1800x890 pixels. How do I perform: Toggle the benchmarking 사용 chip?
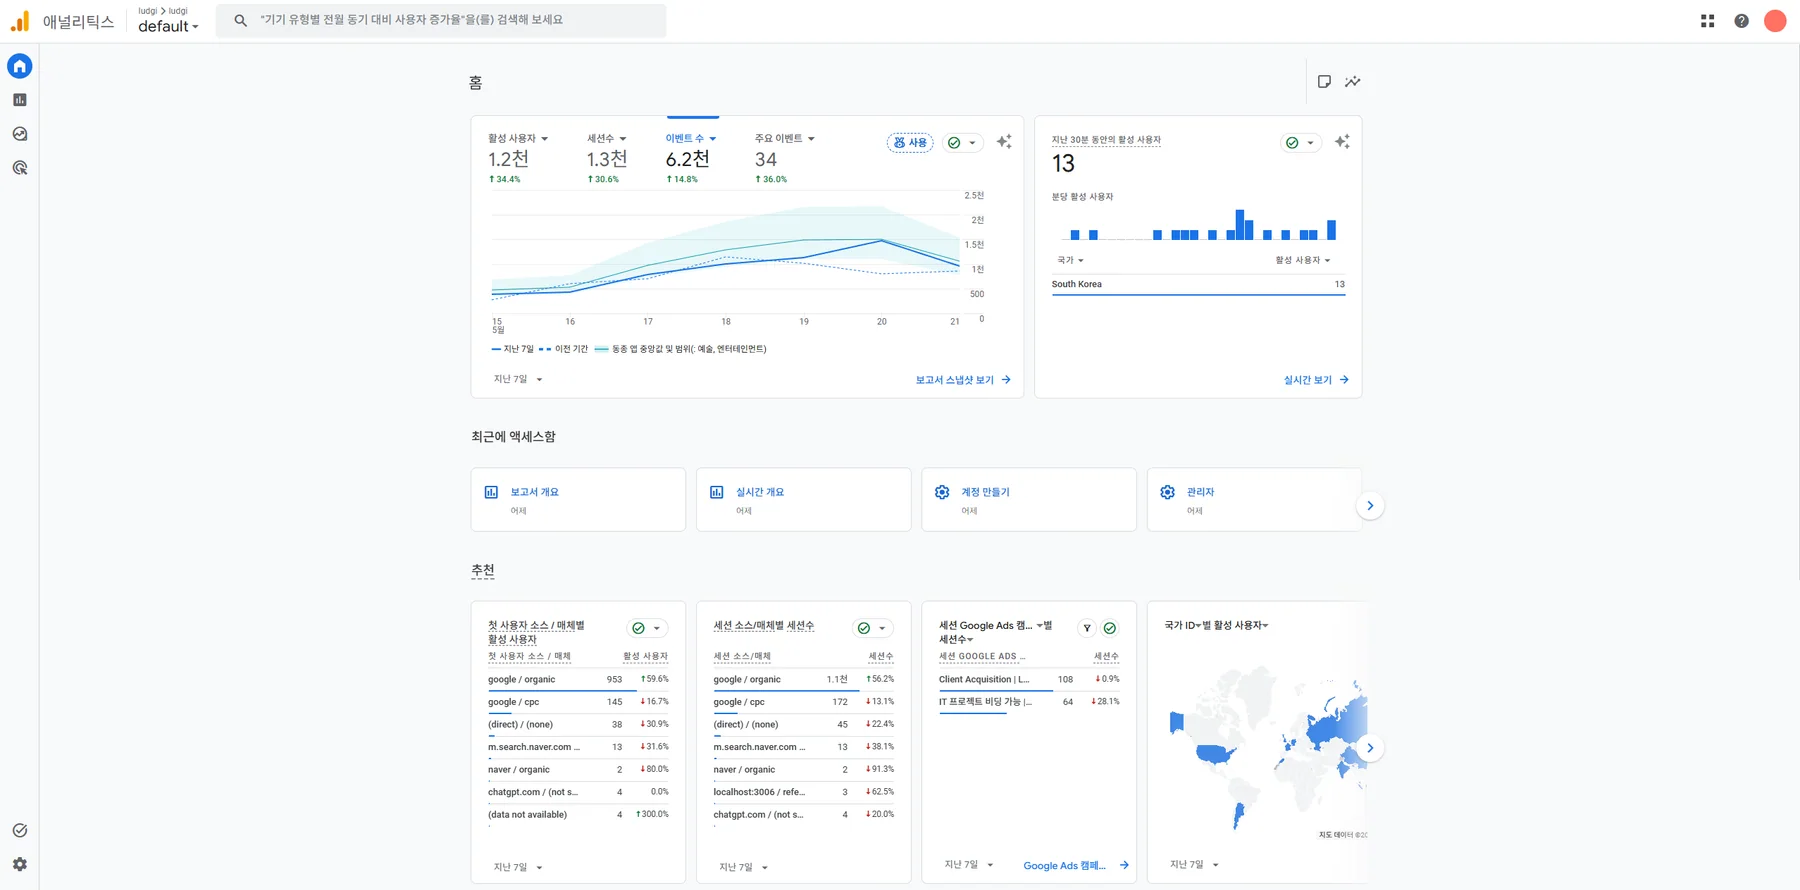click(910, 143)
